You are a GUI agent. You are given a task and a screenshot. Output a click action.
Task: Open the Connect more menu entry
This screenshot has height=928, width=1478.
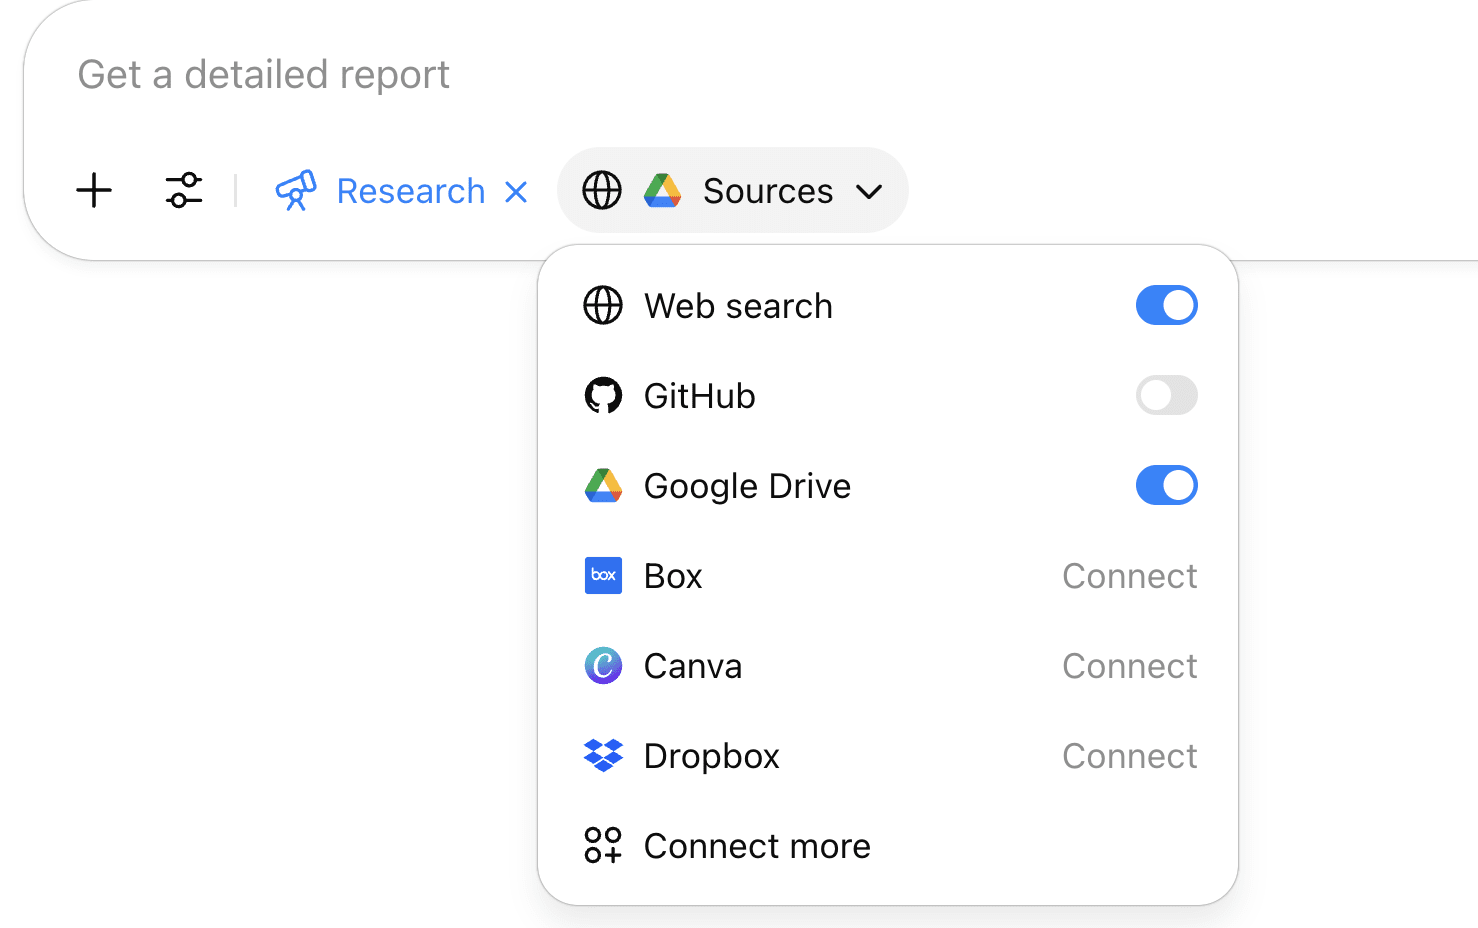tap(888, 846)
